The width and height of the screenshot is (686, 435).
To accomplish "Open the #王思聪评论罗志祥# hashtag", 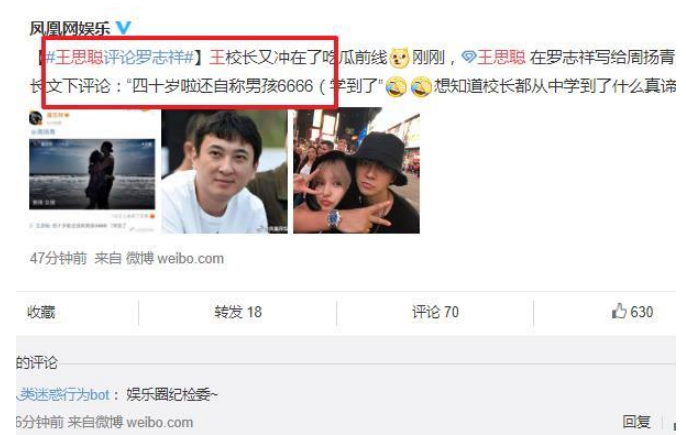I will click(x=120, y=57).
